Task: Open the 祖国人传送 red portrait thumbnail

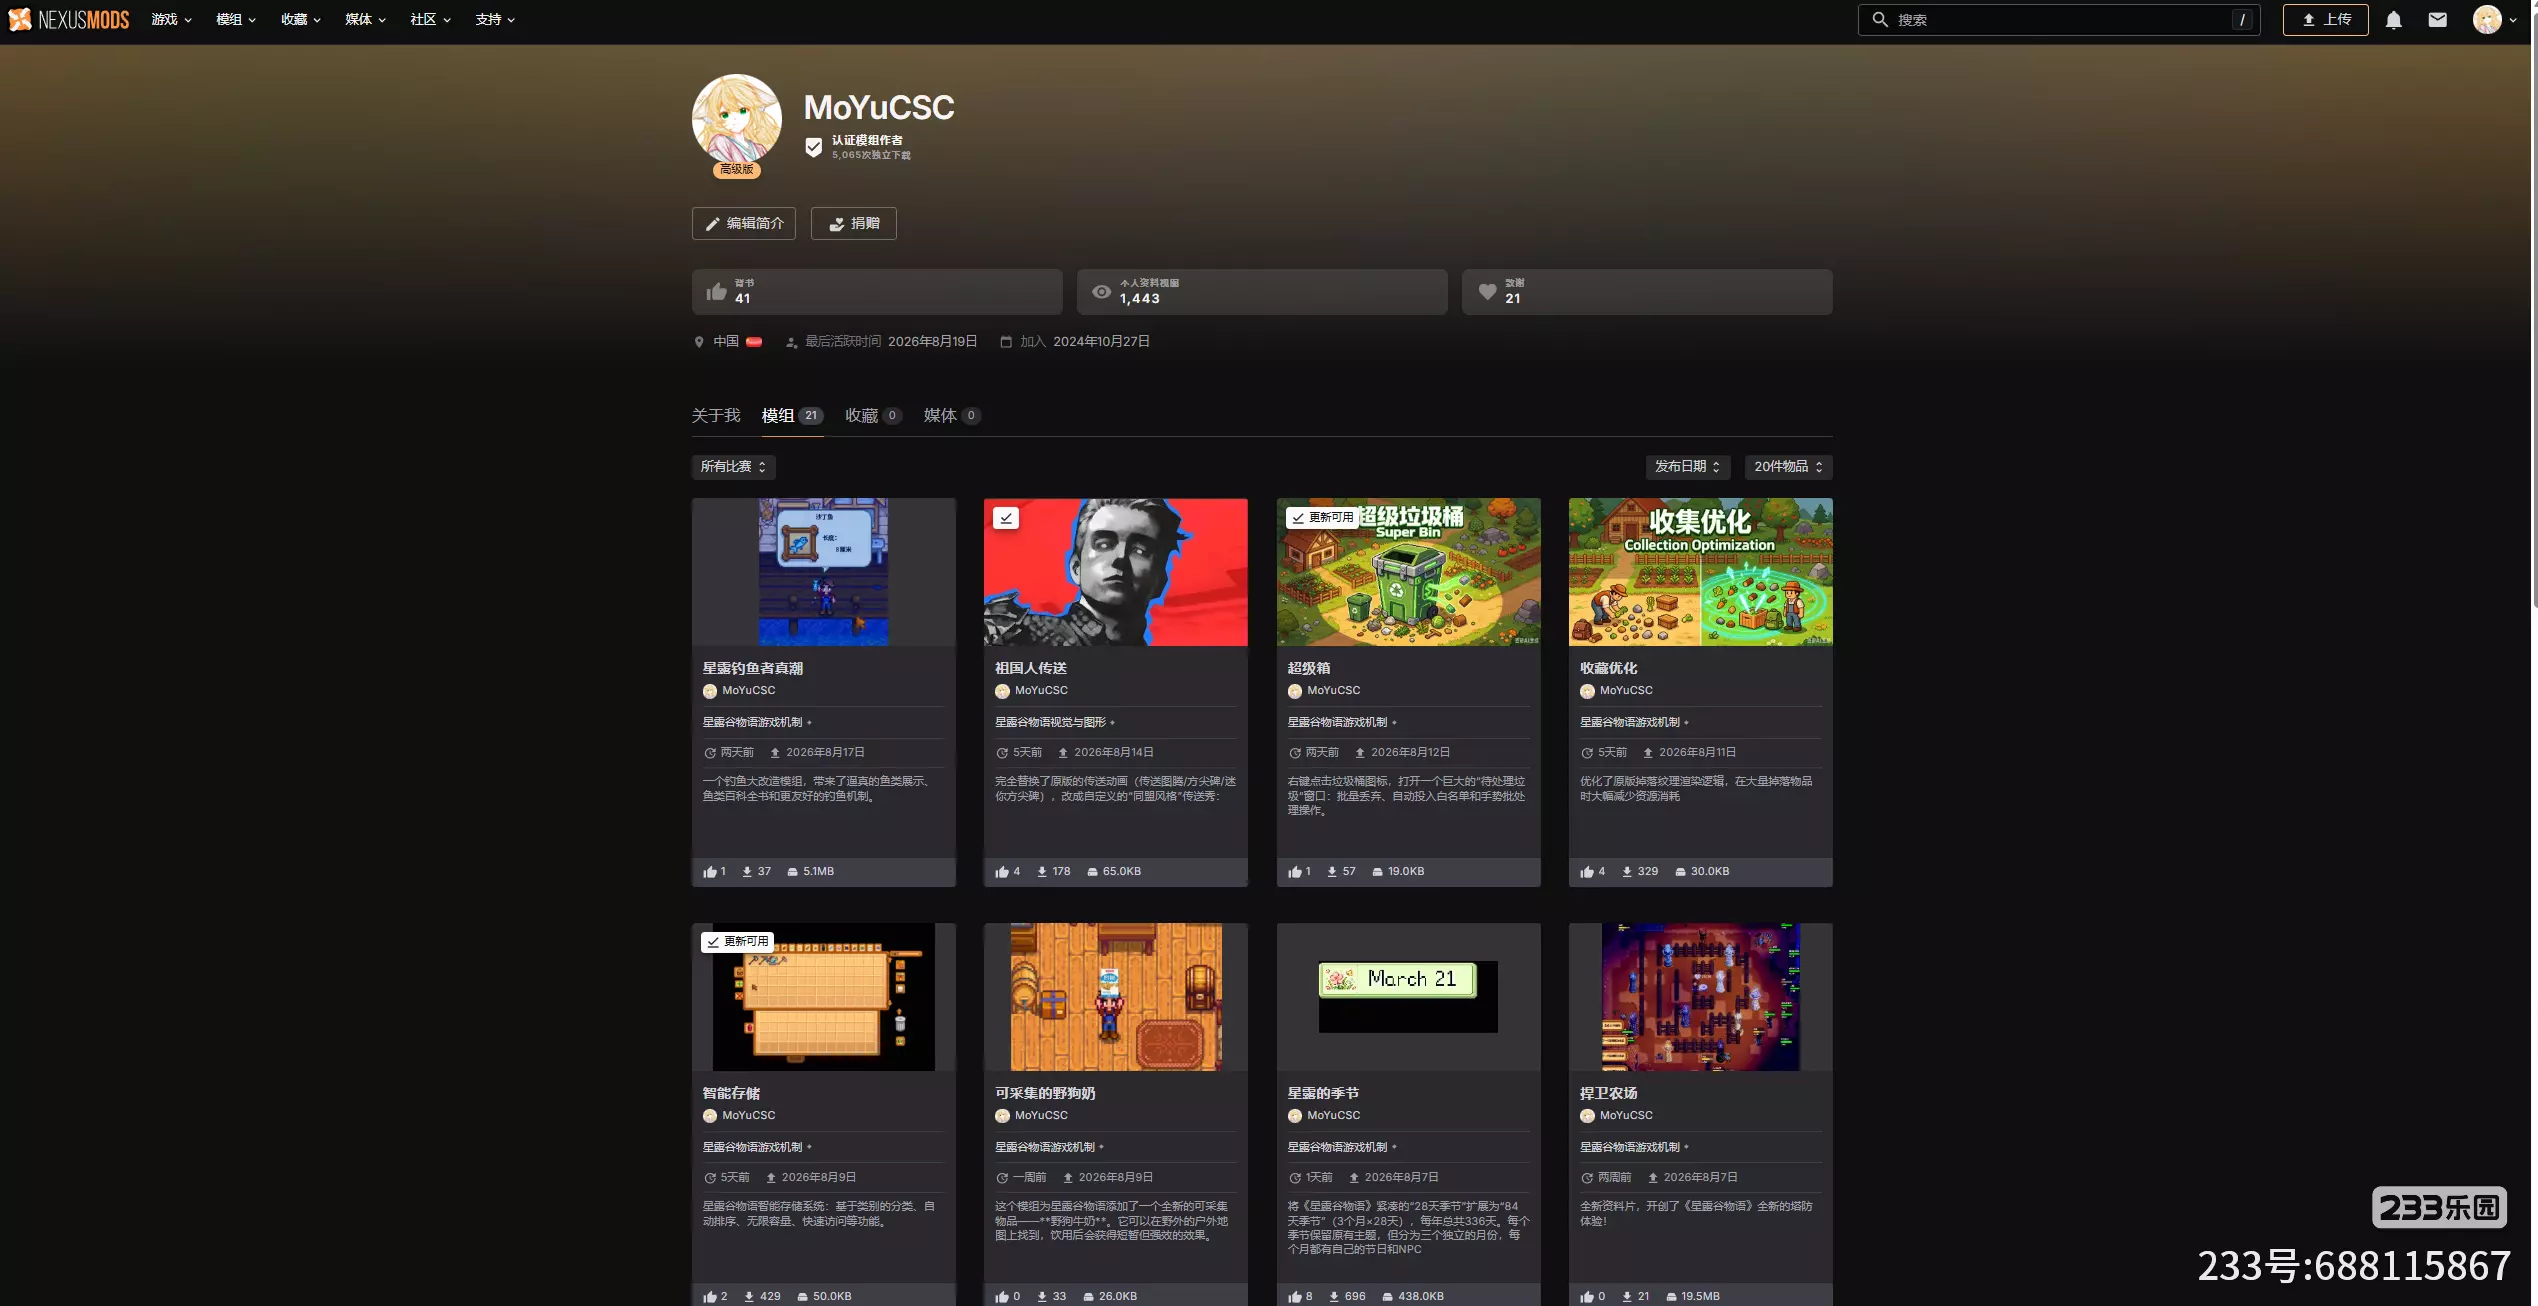Action: pyautogui.click(x=1115, y=572)
